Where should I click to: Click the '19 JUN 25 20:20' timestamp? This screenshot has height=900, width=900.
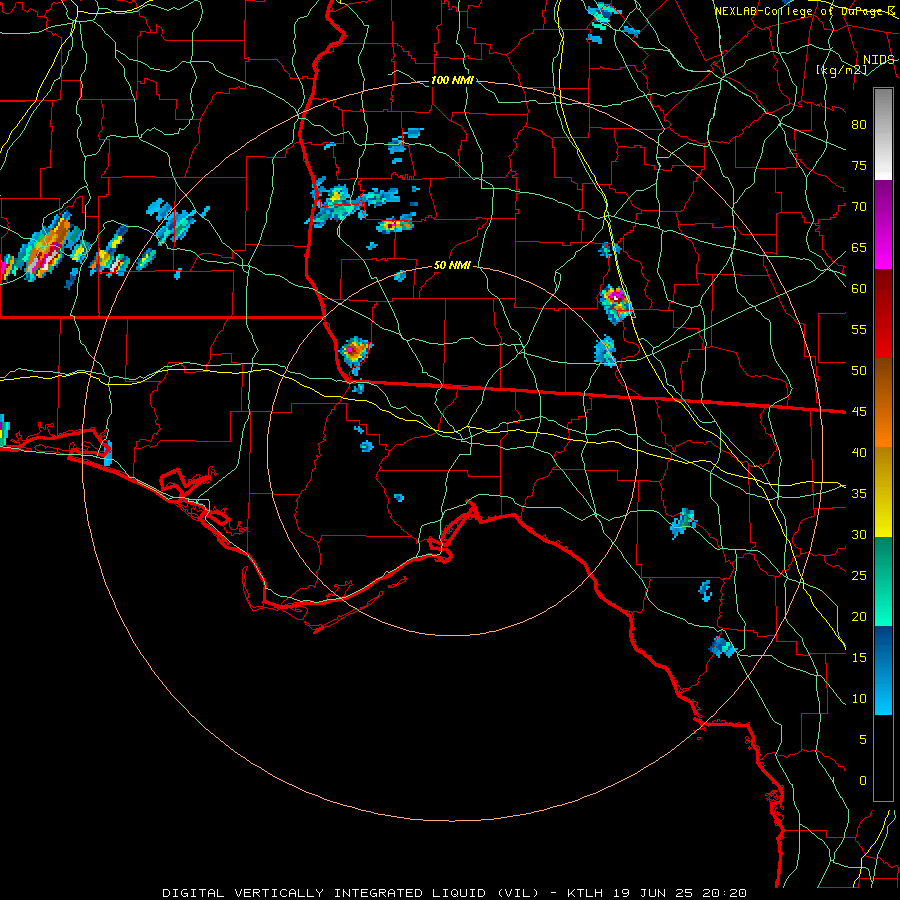(x=680, y=893)
